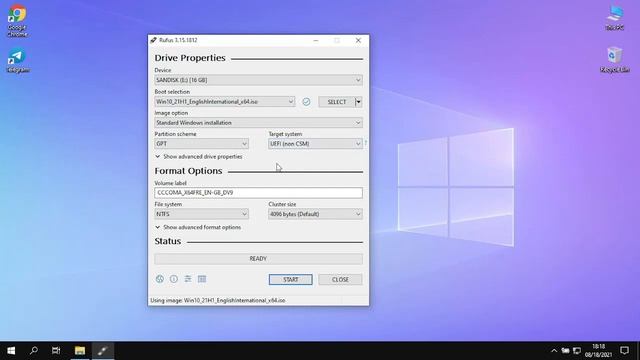The height and width of the screenshot is (360, 640).
Task: Click the network tray icon
Action: 577,351
